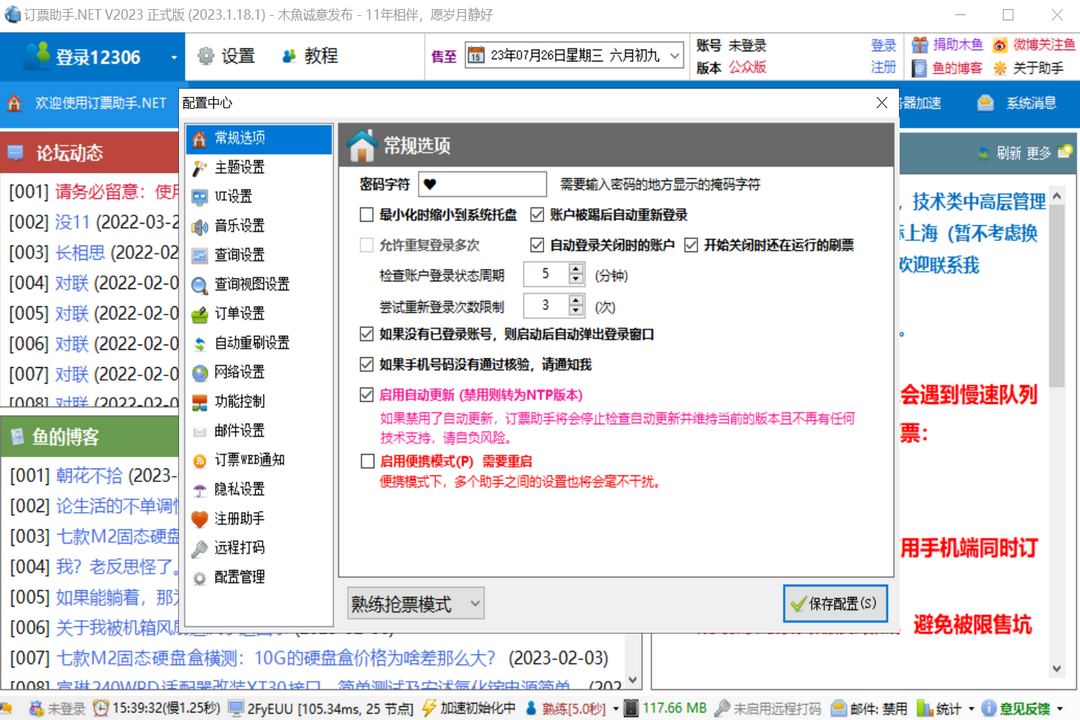Click the 检查账户登录状态周期 number field
The height and width of the screenshot is (720, 1080).
(546, 274)
